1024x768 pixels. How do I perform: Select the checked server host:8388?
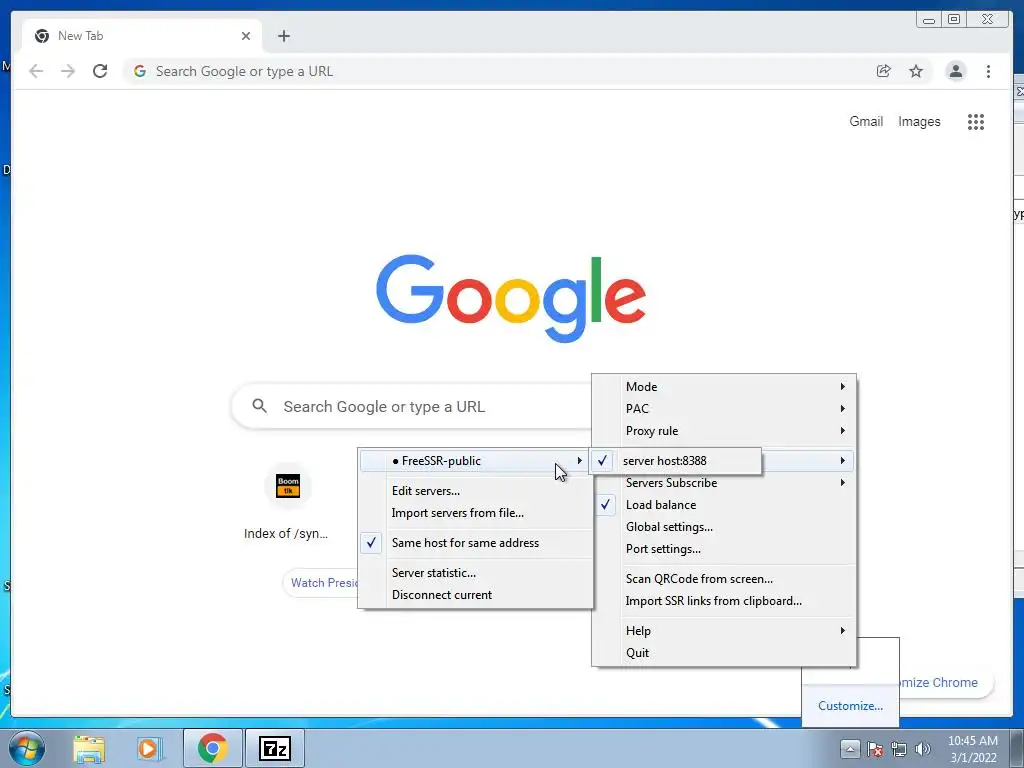(x=675, y=460)
